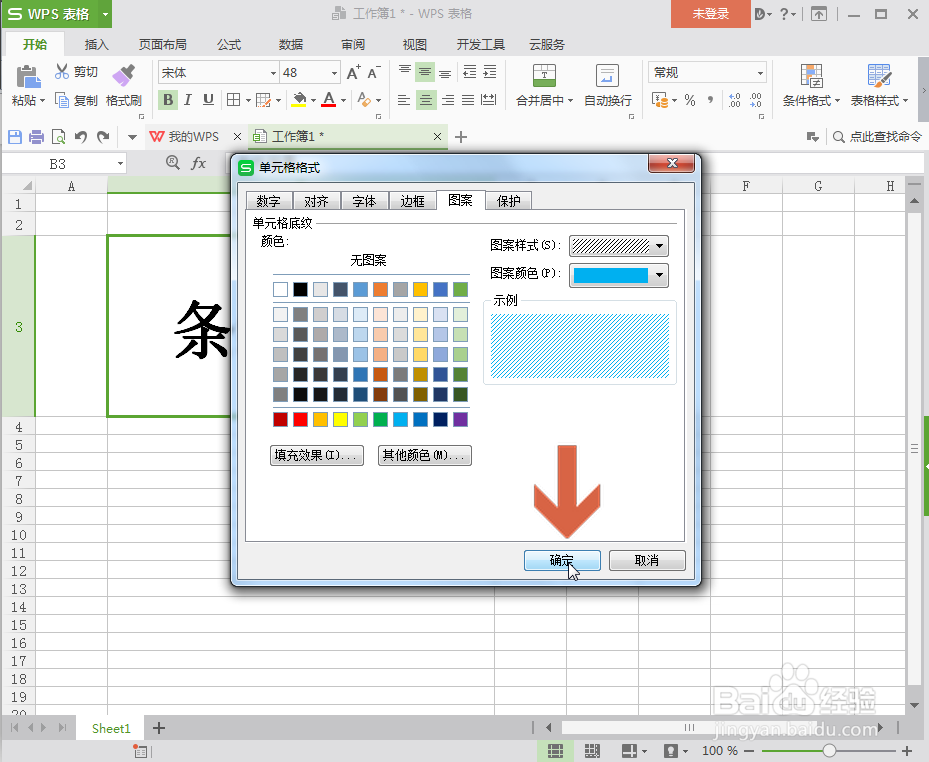The width and height of the screenshot is (929, 762).
Task: Open the 图案样式 pattern style dropdown
Action: coord(659,246)
